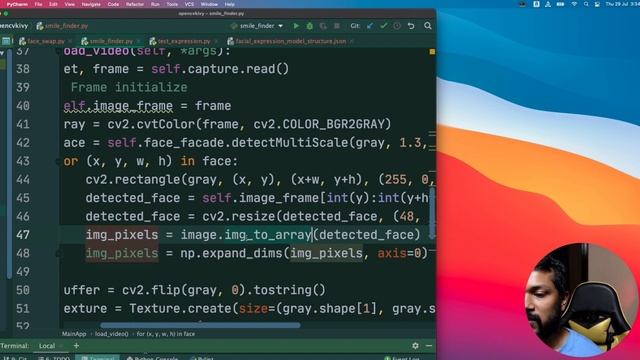The width and height of the screenshot is (640, 360).
Task: Place cursor on img_to_array in line 47
Action: (x=268, y=235)
